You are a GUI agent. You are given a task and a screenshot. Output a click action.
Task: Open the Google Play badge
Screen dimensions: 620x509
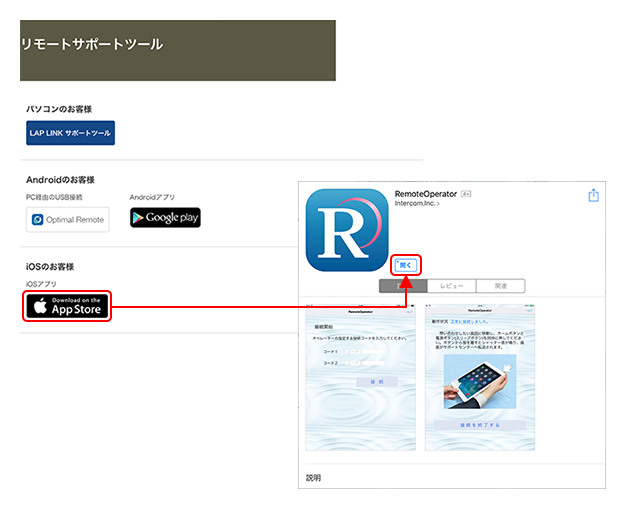coord(165,217)
